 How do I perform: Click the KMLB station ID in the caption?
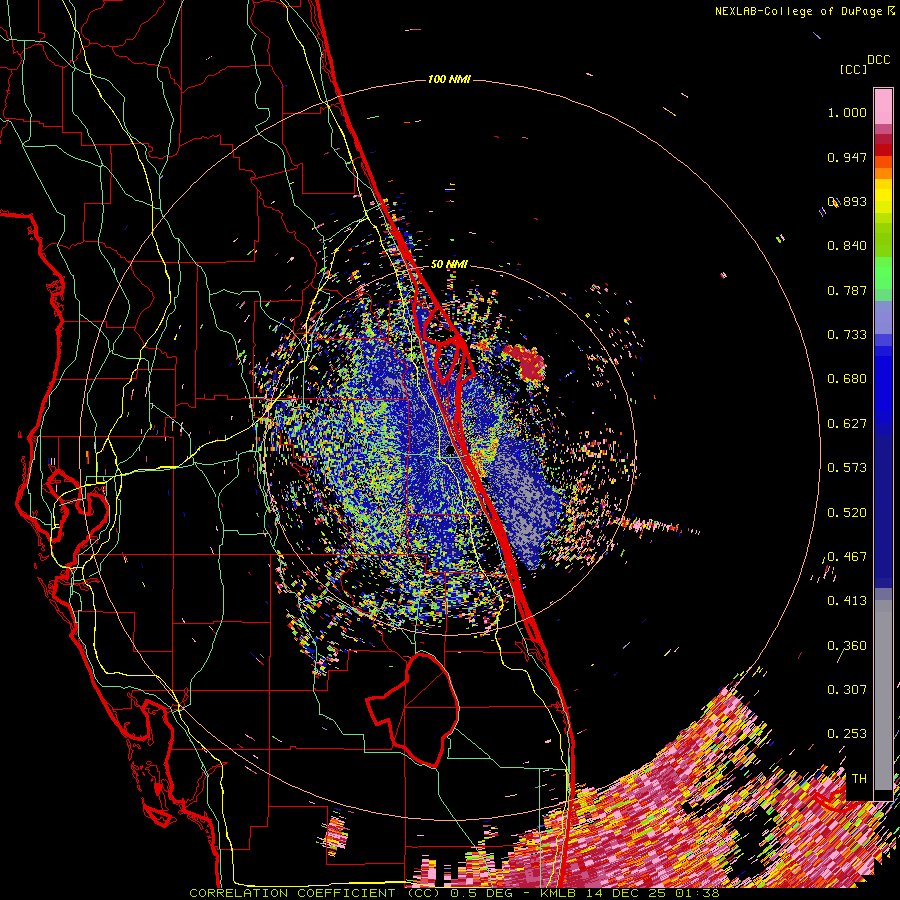[558, 893]
